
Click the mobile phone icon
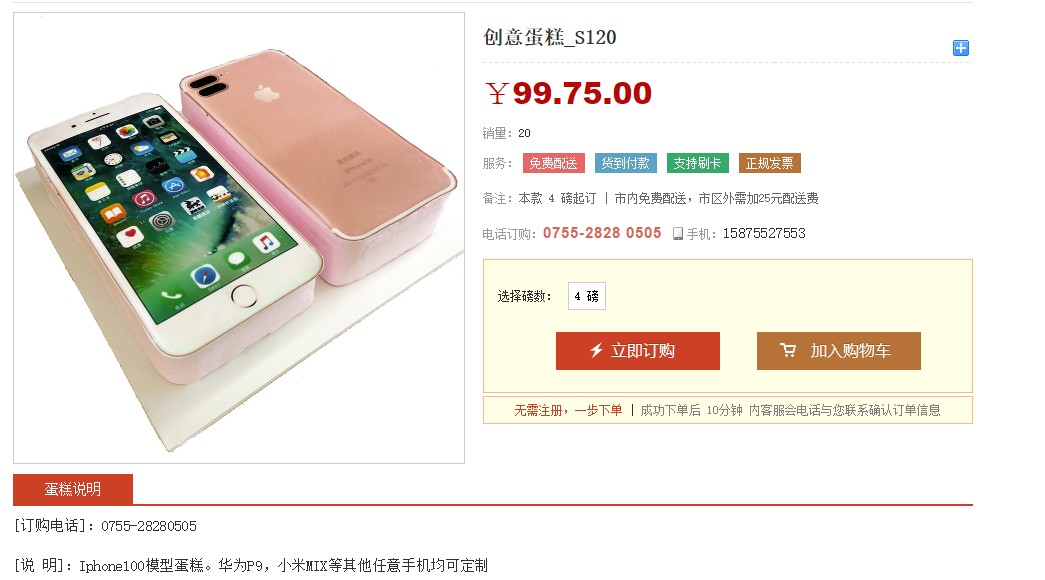click(677, 234)
